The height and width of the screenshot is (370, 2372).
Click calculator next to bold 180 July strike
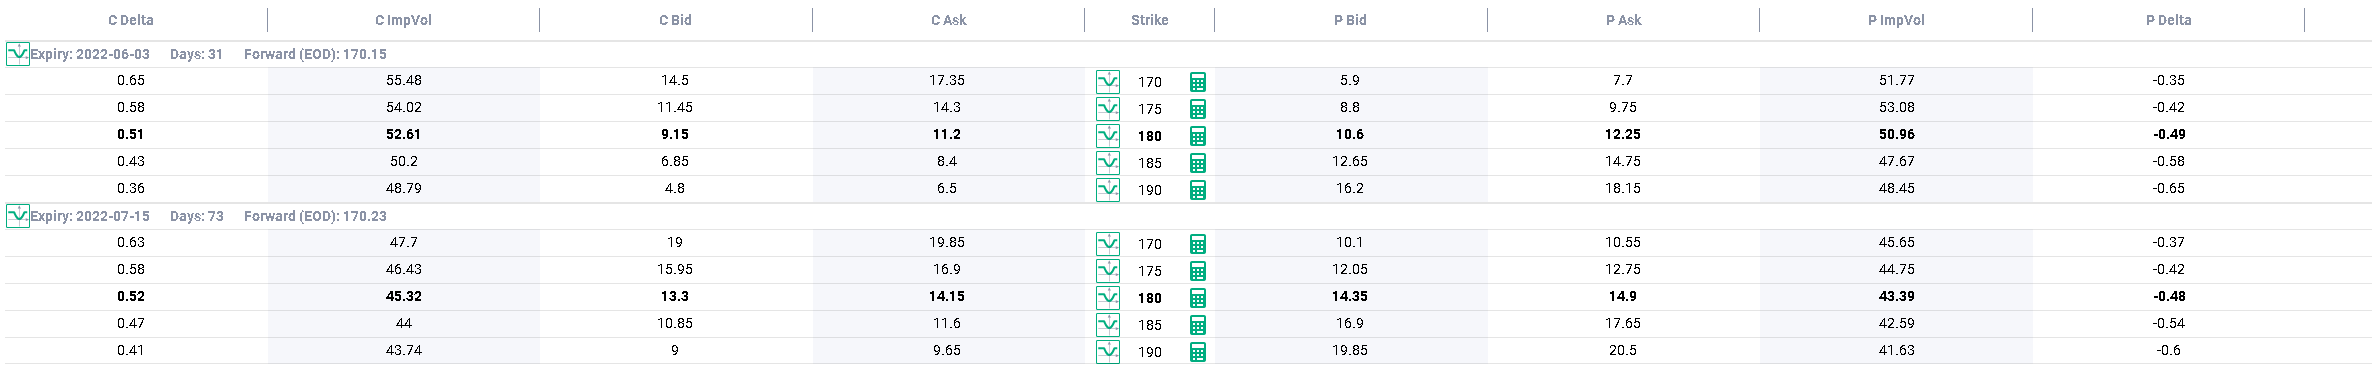click(1197, 298)
